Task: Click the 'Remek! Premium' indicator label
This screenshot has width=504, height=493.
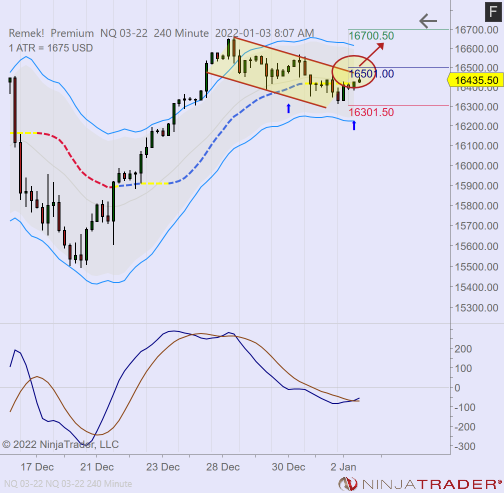Action: pos(51,33)
